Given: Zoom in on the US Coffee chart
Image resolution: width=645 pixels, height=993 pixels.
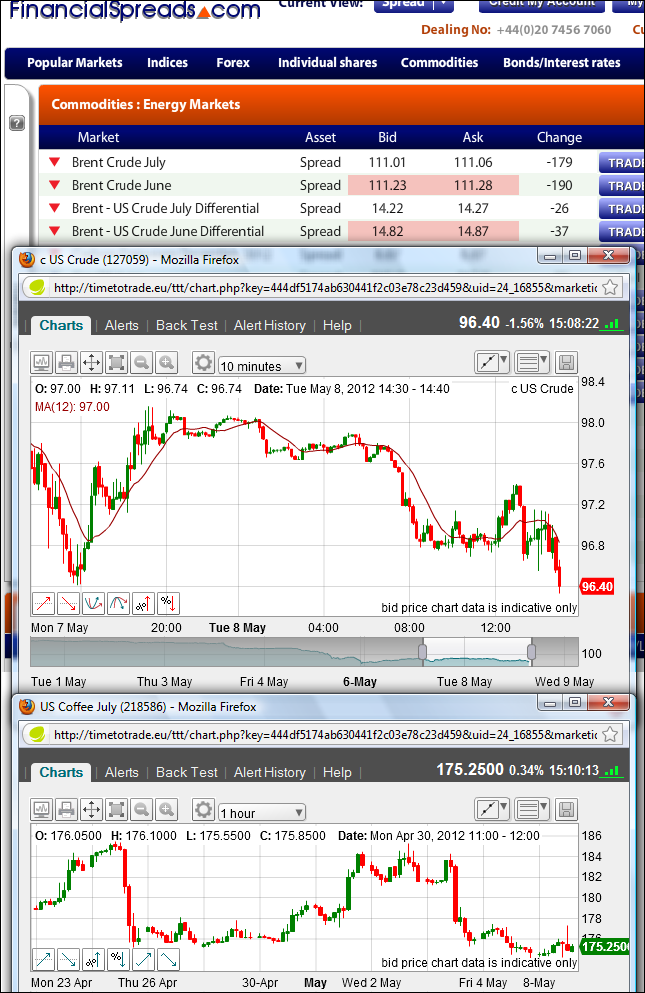Looking at the screenshot, I should (x=167, y=809).
